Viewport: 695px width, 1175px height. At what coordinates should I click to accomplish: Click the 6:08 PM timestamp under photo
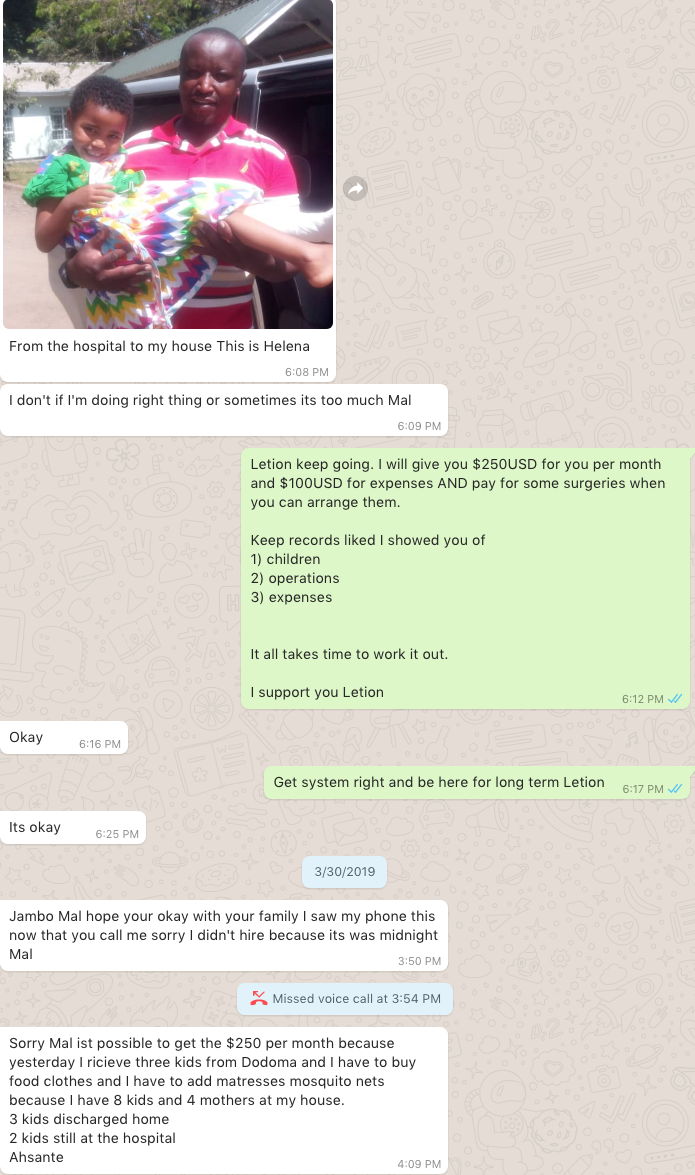[307, 372]
